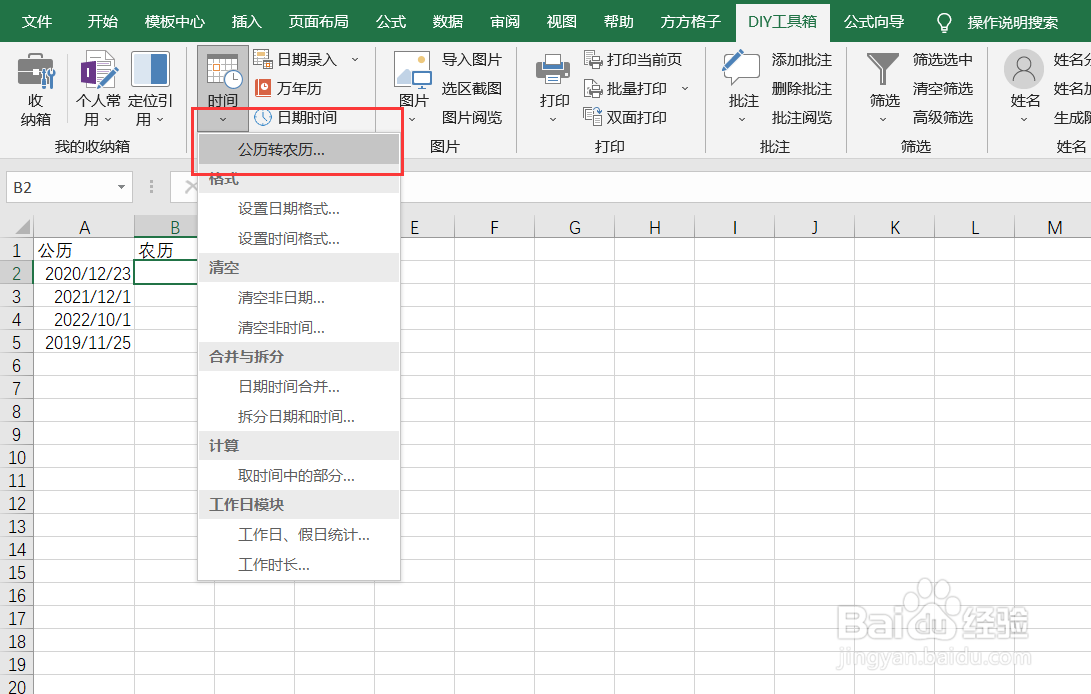The width and height of the screenshot is (1091, 694).
Task: Select cell A3 containing 2021/12/1
Action: coord(85,295)
